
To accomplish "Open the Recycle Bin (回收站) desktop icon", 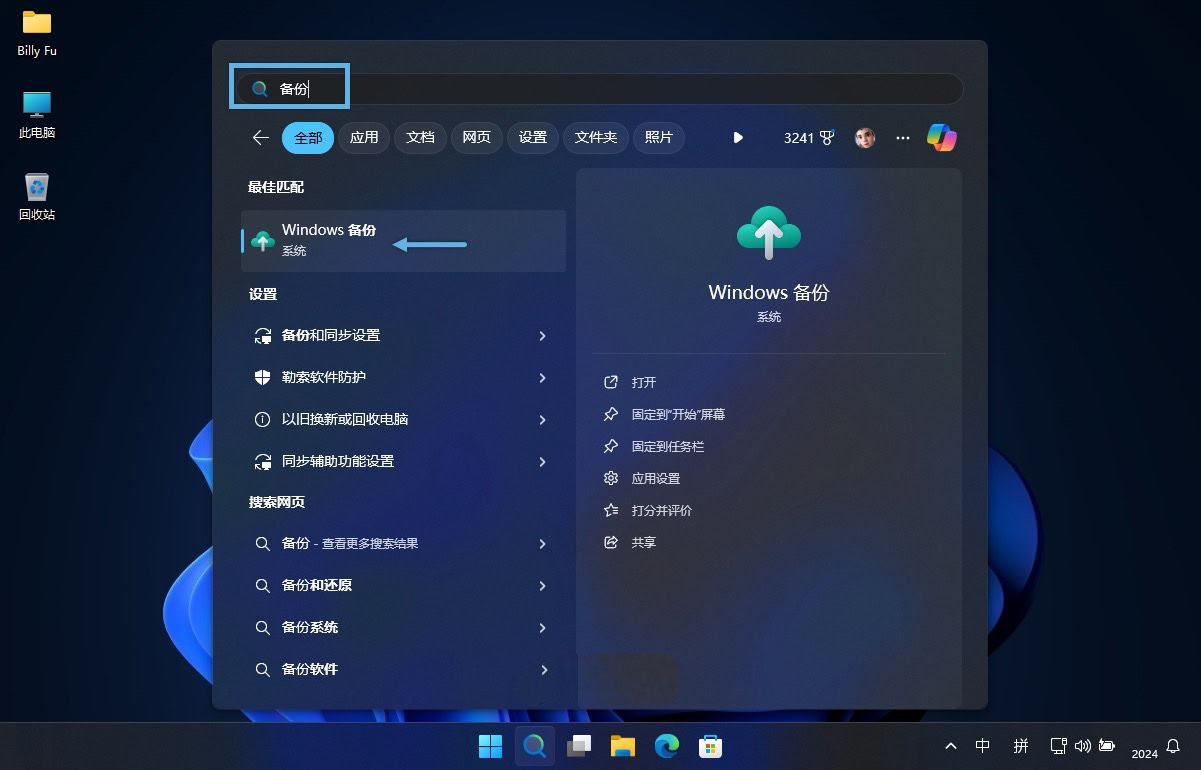I will (37, 195).
